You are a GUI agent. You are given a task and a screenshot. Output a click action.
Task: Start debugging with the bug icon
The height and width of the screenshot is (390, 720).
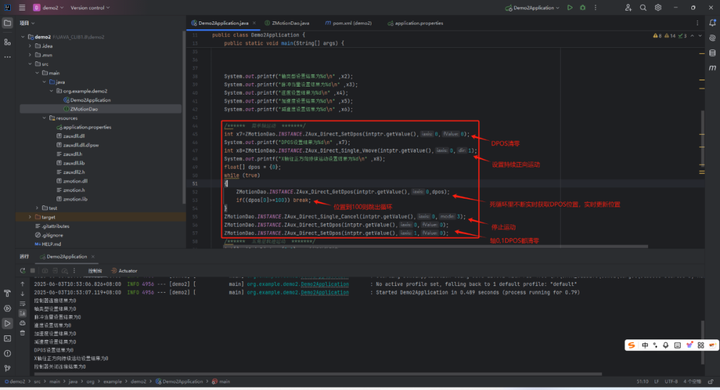[583, 8]
